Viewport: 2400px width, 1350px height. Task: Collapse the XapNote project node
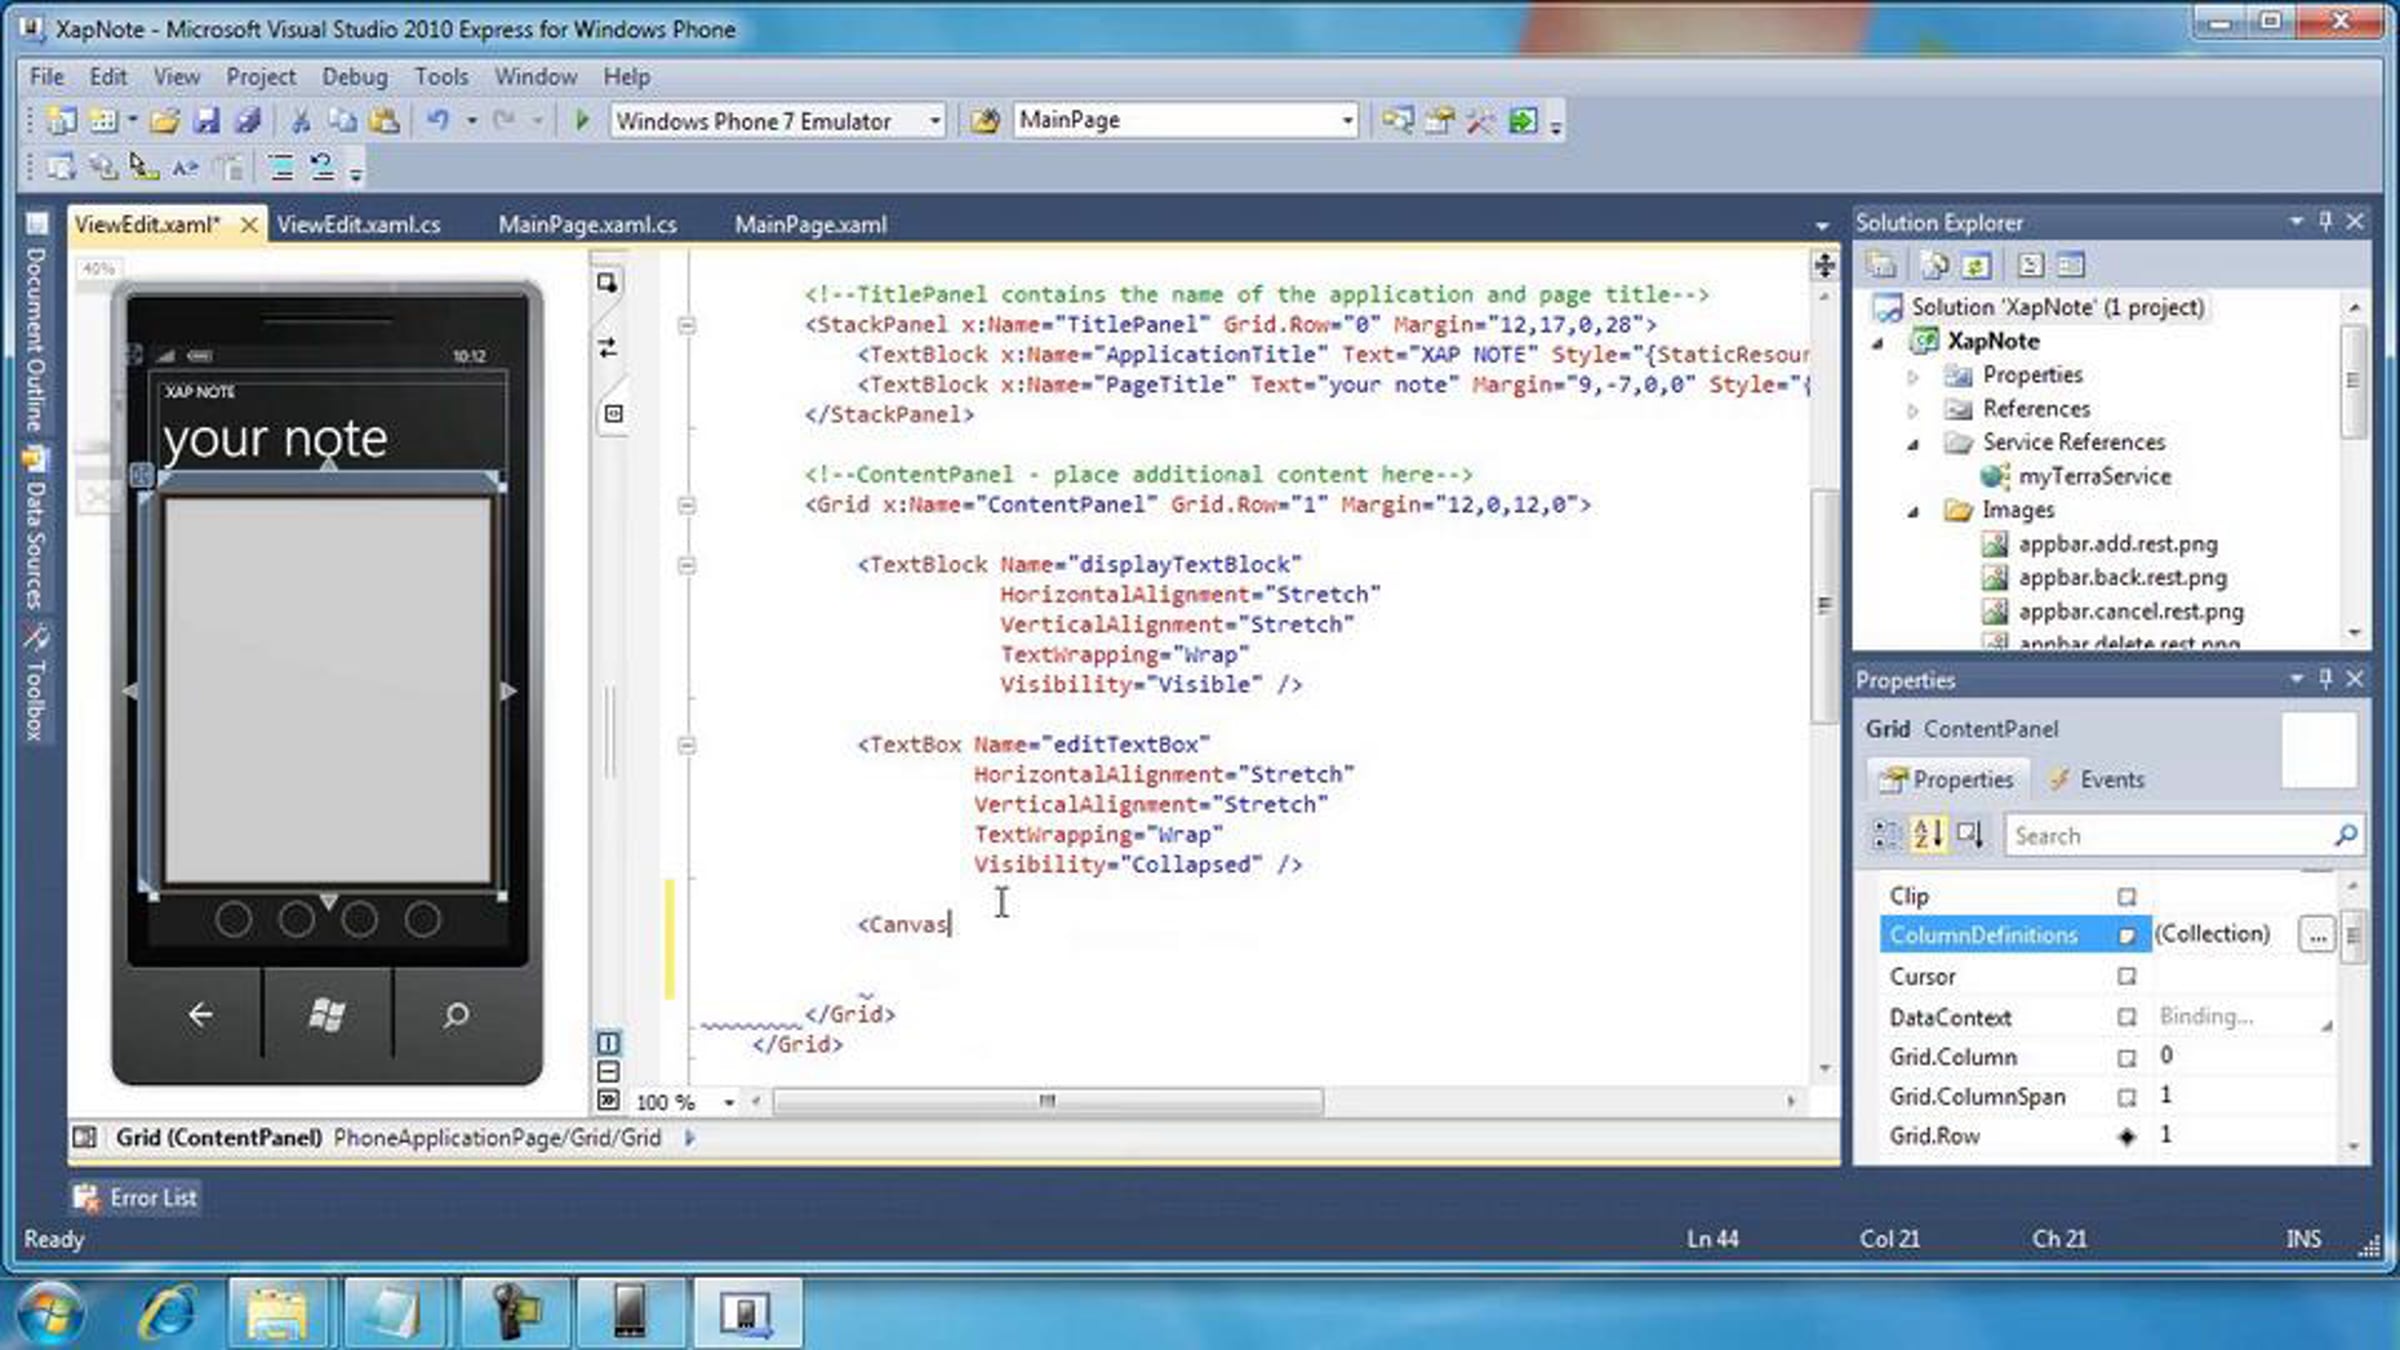click(1878, 343)
